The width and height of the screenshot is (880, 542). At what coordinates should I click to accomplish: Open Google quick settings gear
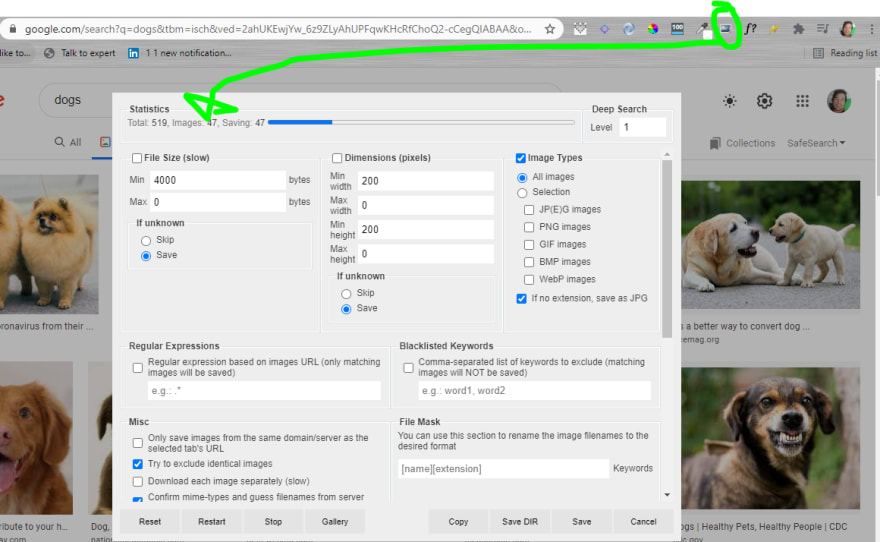pos(764,101)
